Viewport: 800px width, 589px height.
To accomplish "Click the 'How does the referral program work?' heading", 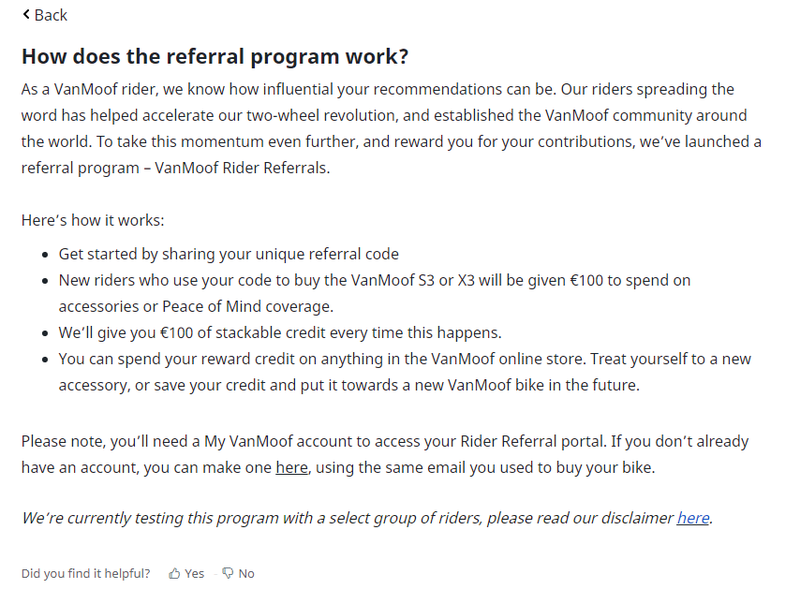I will click(x=215, y=56).
